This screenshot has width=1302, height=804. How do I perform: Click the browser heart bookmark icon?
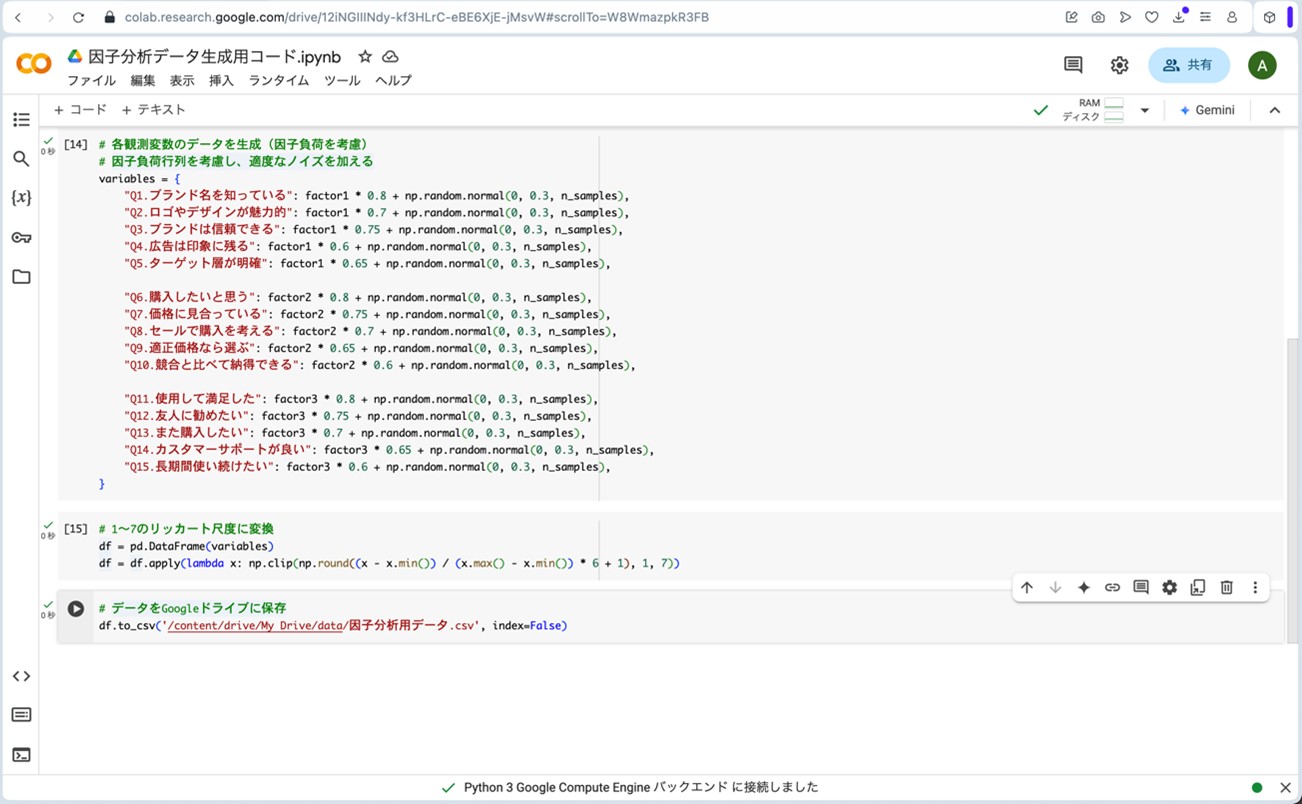click(x=1152, y=17)
